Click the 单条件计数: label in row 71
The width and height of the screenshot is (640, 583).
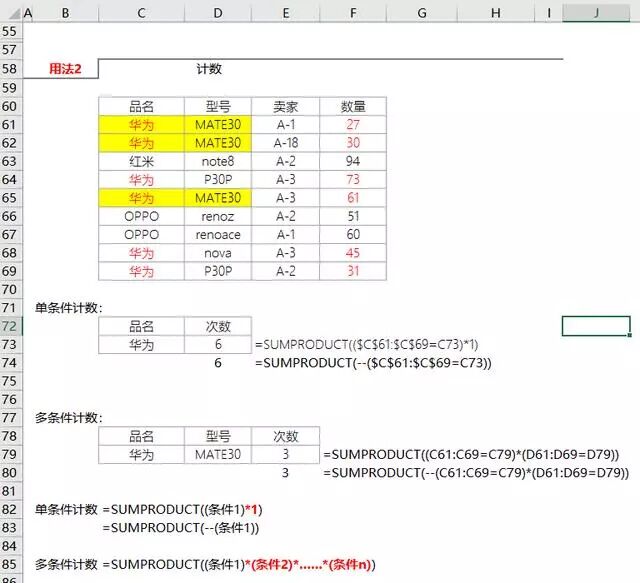[x=69, y=308]
